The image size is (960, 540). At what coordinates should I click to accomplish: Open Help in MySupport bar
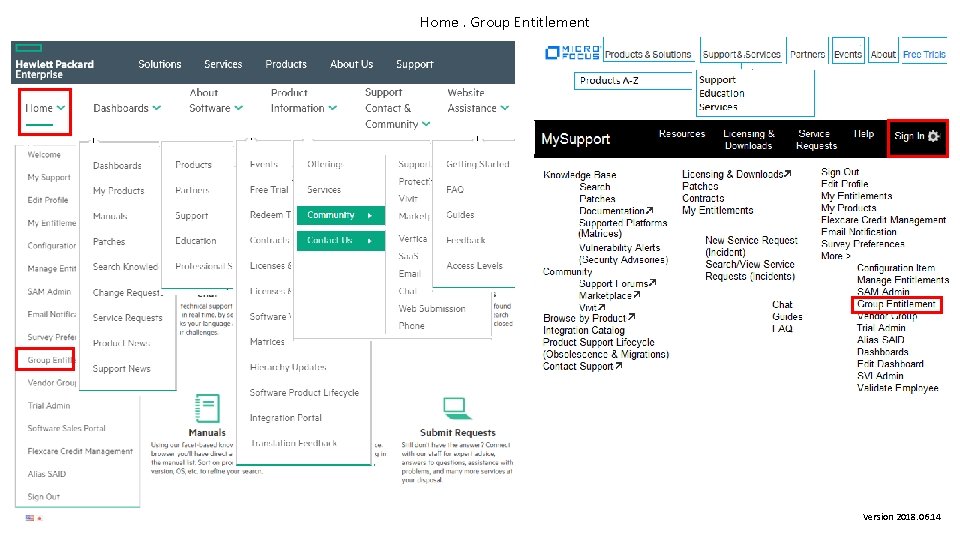click(x=863, y=133)
